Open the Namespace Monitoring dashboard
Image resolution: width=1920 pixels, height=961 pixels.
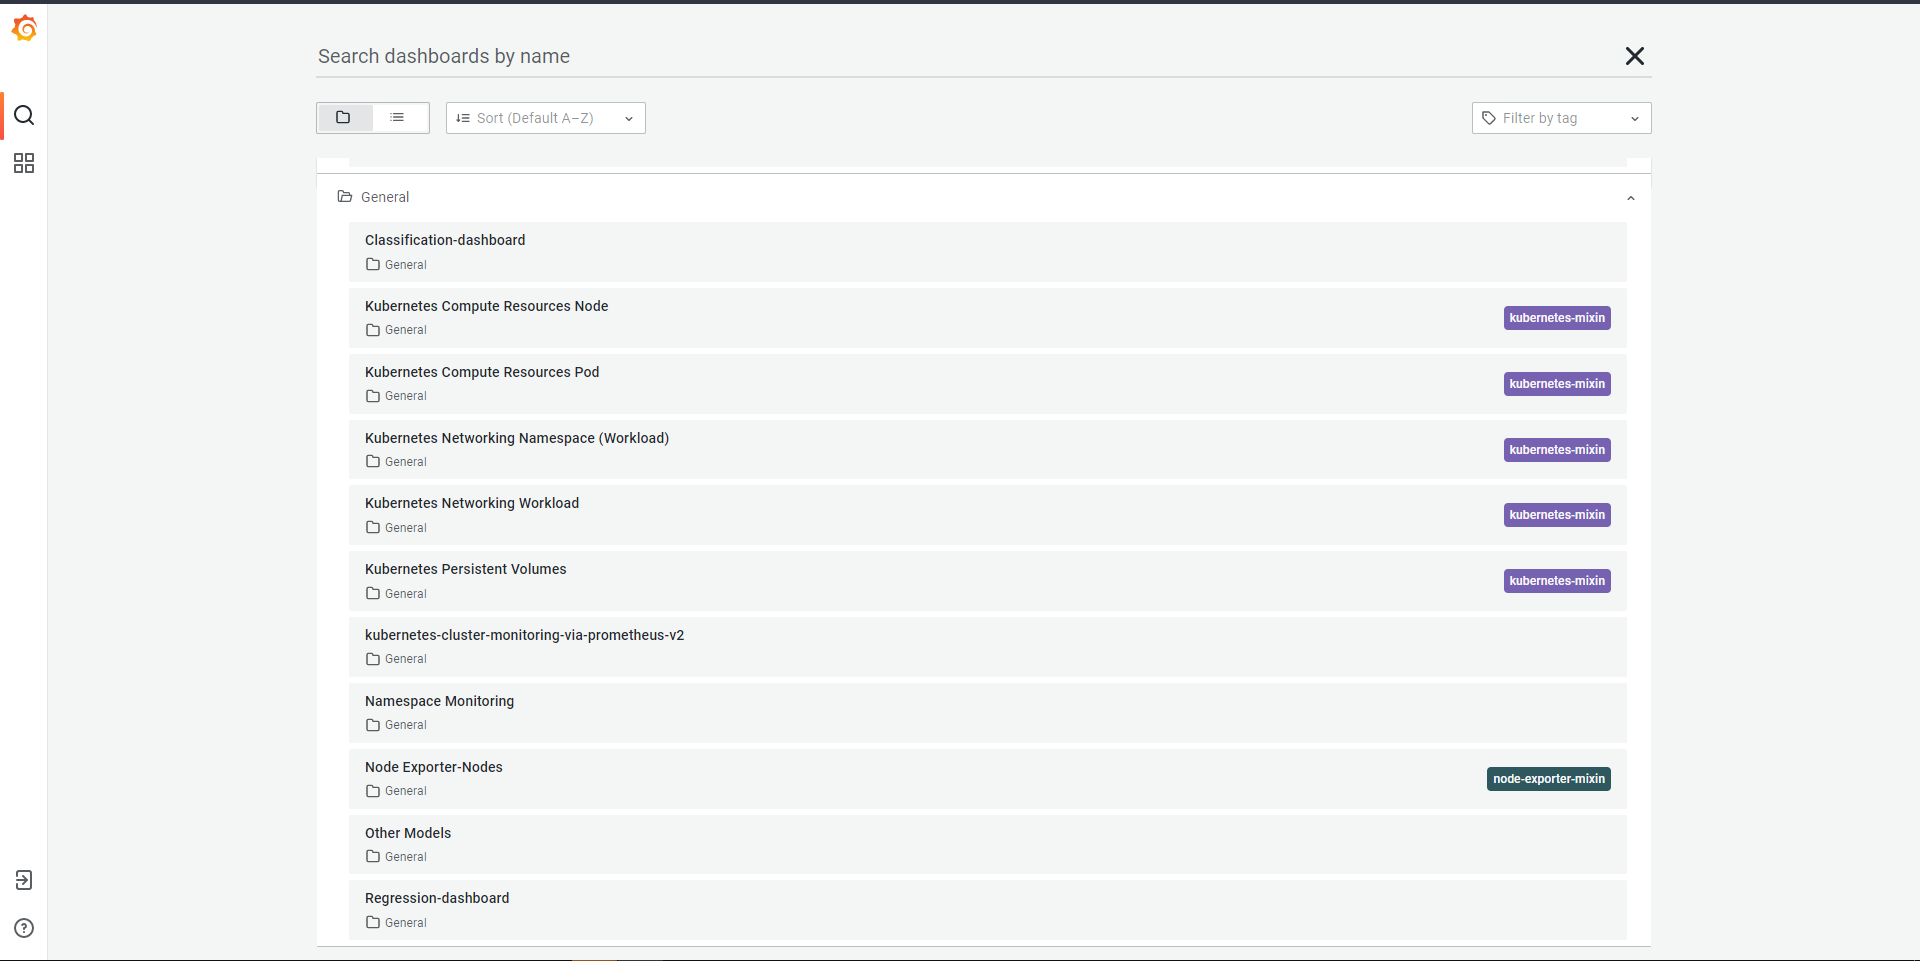pos(988,713)
